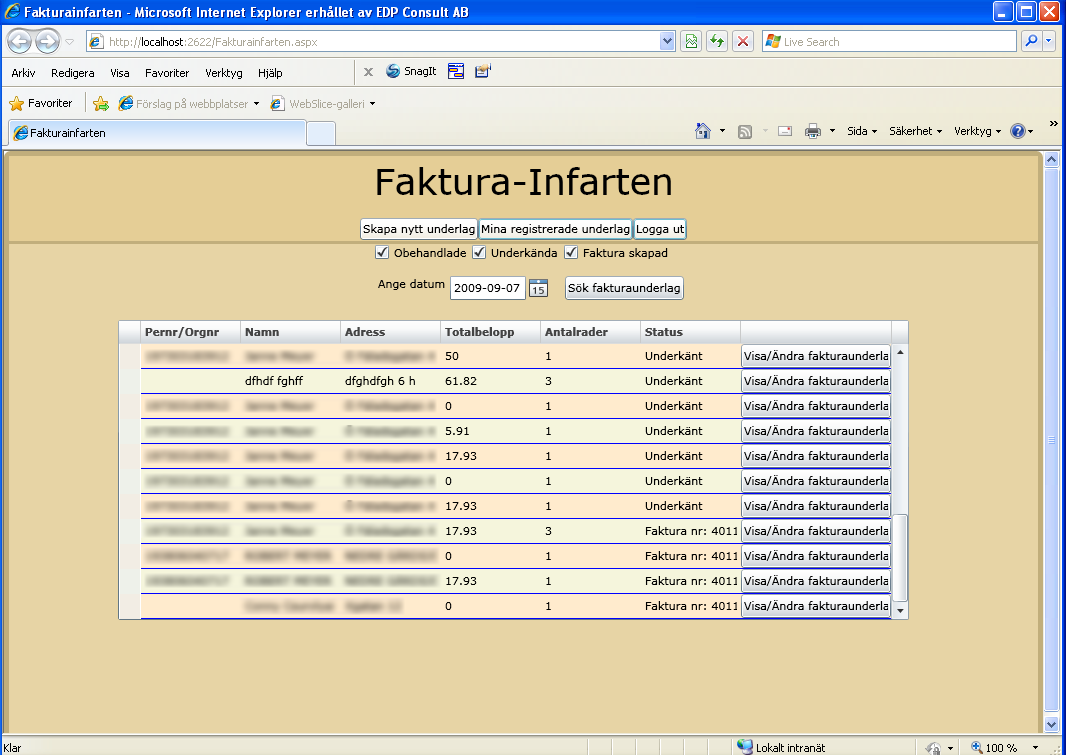Open the Sida dropdown menu
The image size is (1066, 755).
[862, 131]
